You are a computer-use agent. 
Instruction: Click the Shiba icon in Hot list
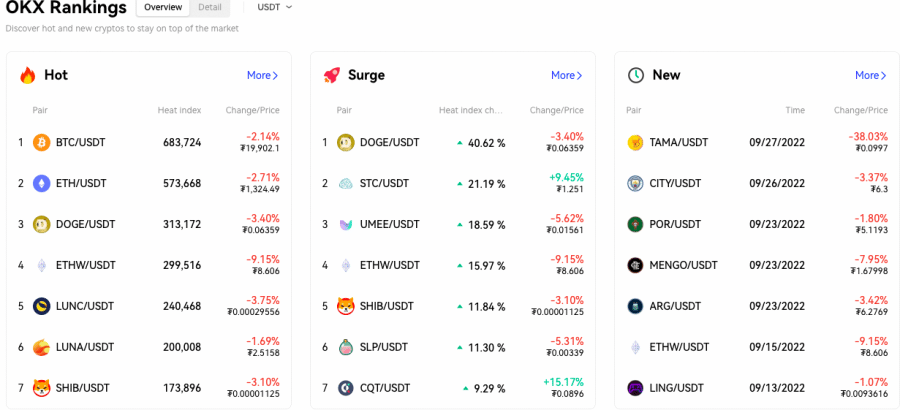tap(41, 388)
